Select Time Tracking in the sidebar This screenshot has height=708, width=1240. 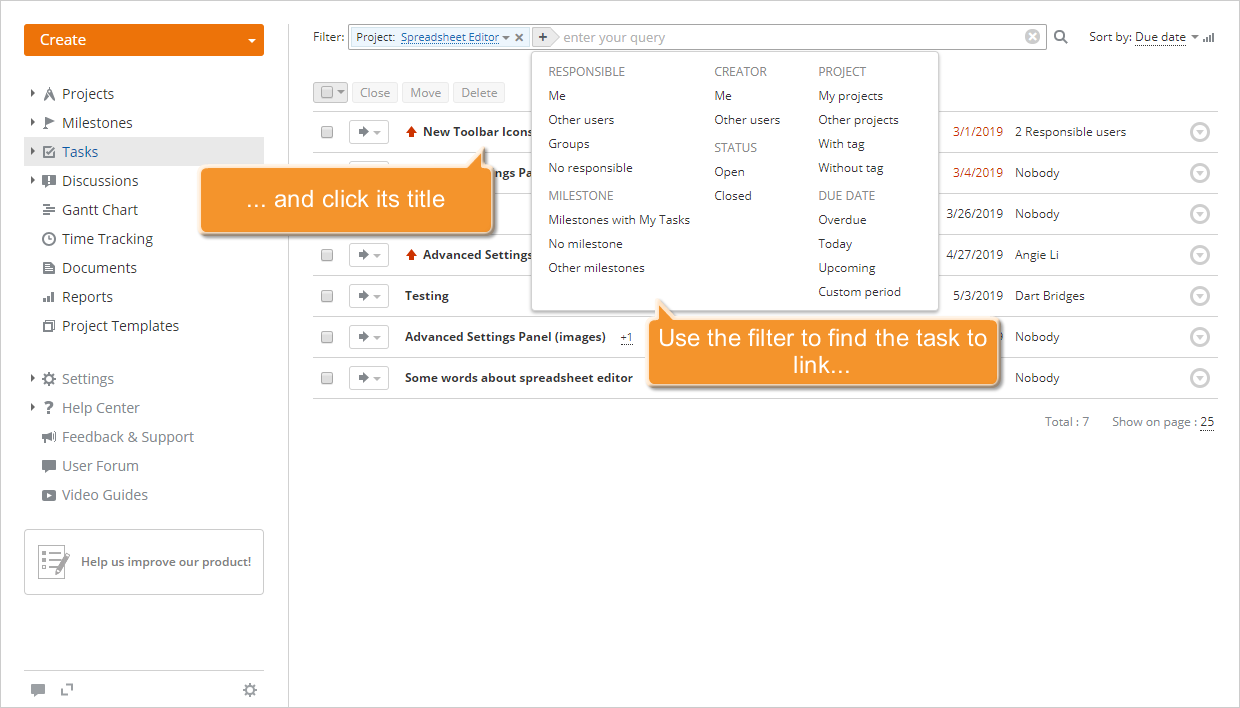click(x=108, y=238)
